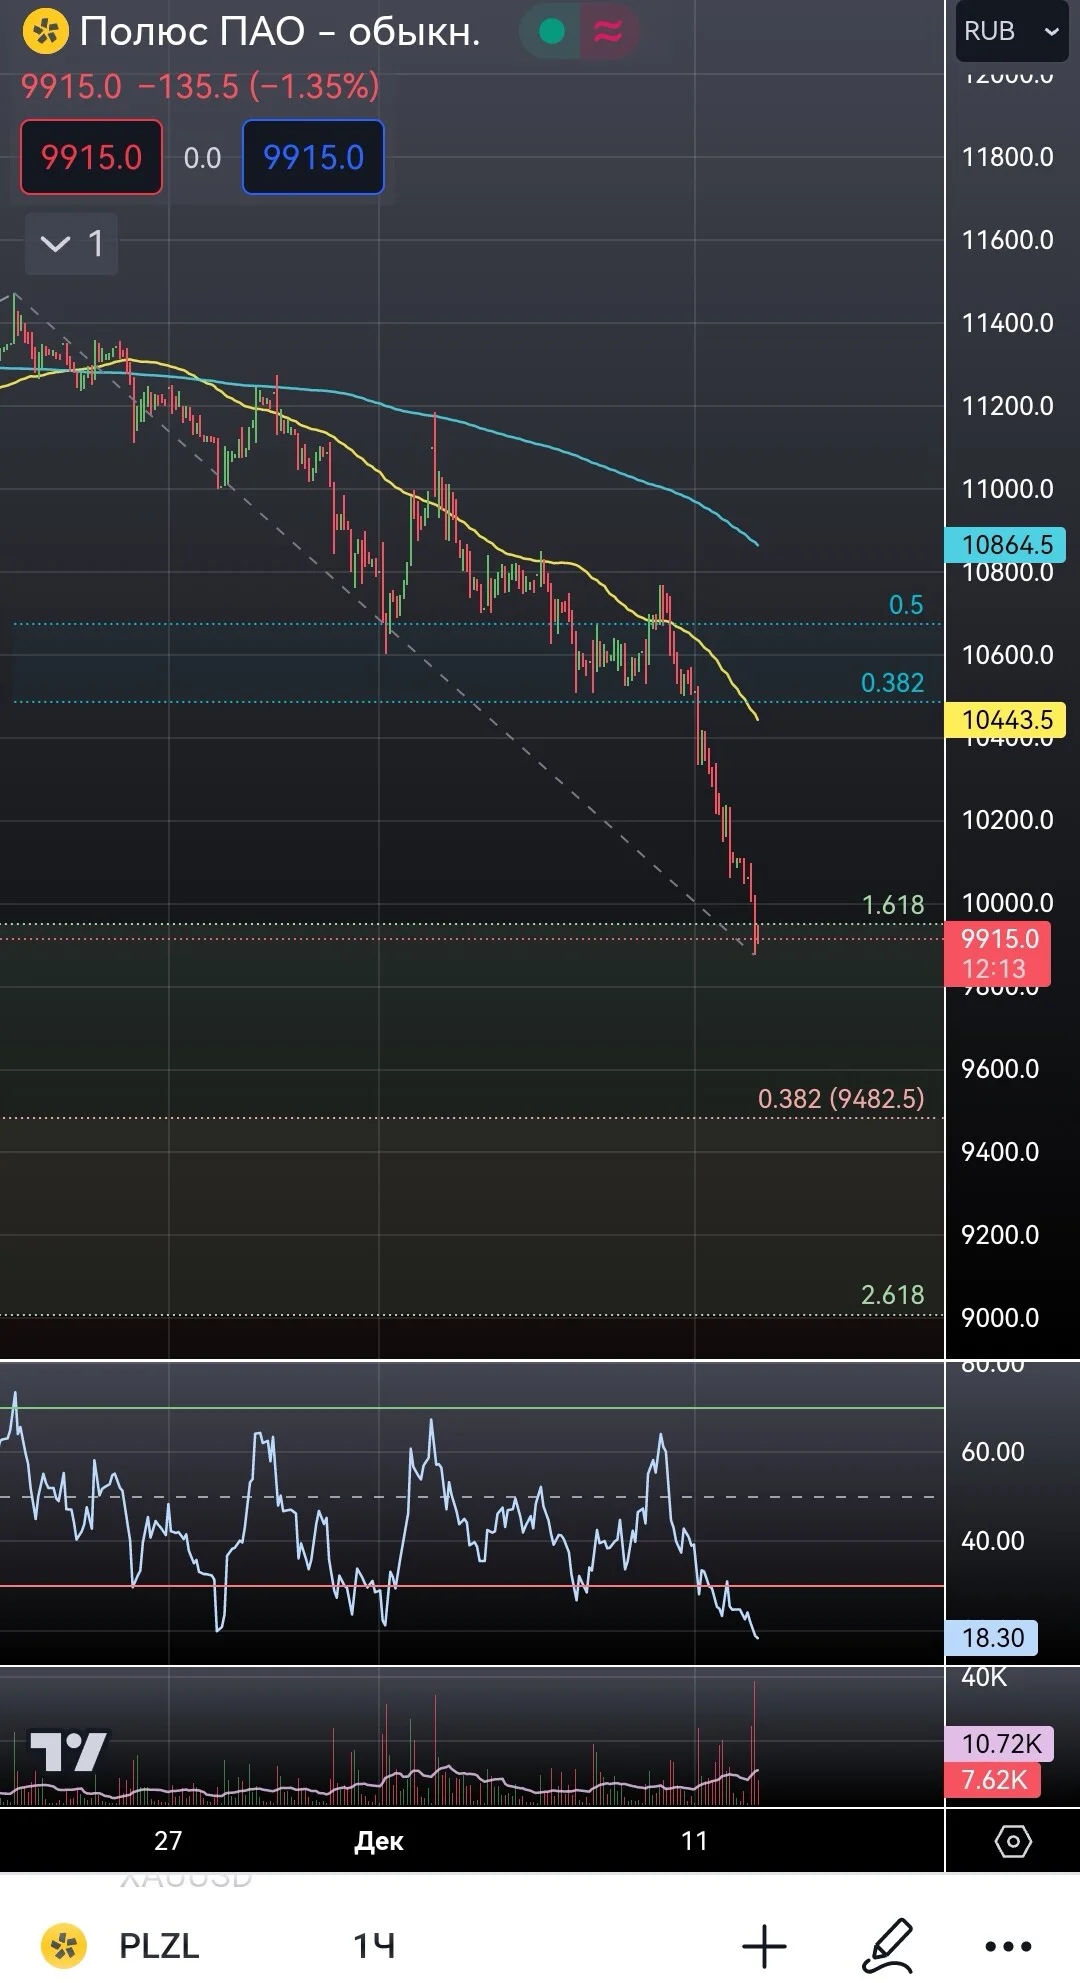Tap the volume 7.62K label

(994, 1780)
